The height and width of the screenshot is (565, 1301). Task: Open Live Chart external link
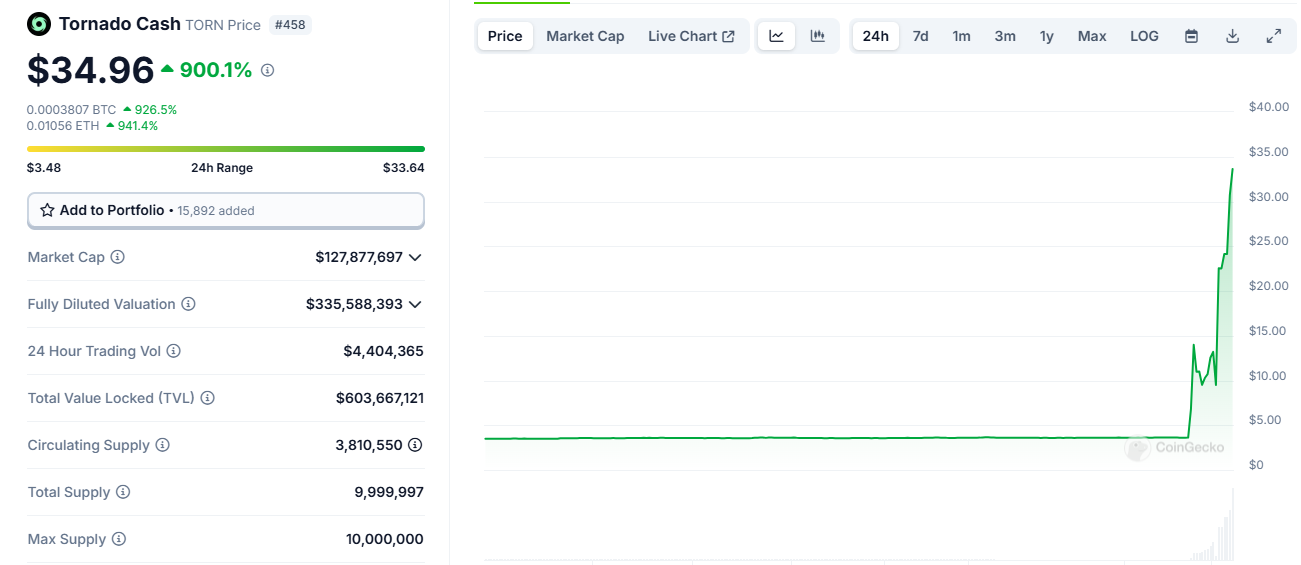(x=691, y=36)
